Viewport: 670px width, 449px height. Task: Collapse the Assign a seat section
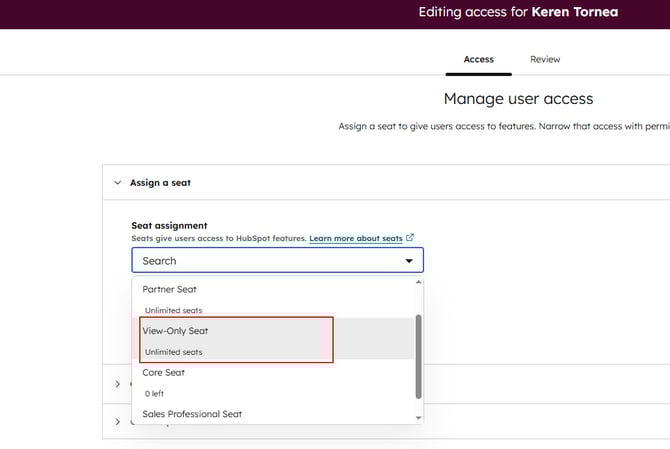pyautogui.click(x=118, y=183)
